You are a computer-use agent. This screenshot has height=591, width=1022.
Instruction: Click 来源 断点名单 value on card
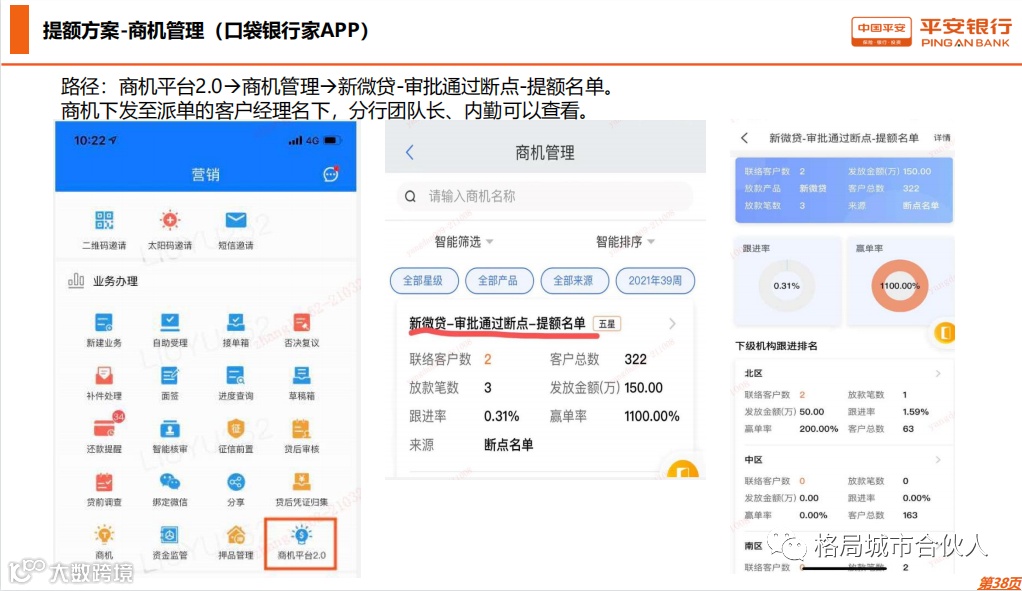(x=508, y=445)
